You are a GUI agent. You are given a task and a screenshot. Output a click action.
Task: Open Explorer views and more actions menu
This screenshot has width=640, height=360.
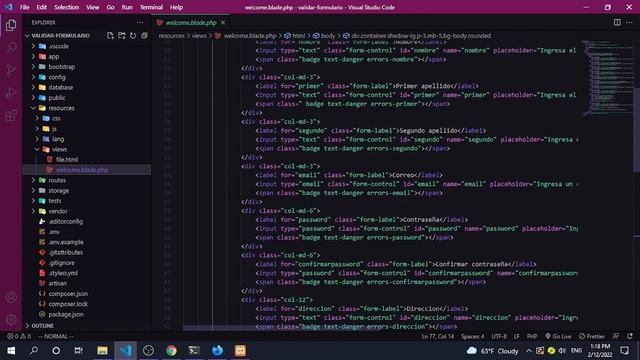pos(140,23)
